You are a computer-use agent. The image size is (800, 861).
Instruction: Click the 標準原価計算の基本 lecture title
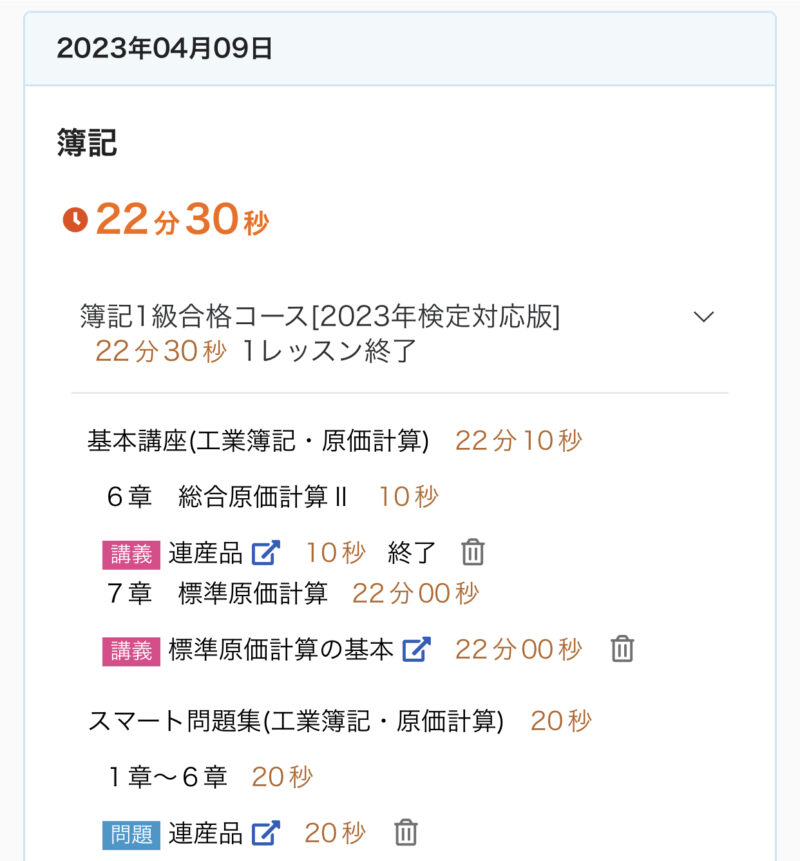tap(281, 649)
